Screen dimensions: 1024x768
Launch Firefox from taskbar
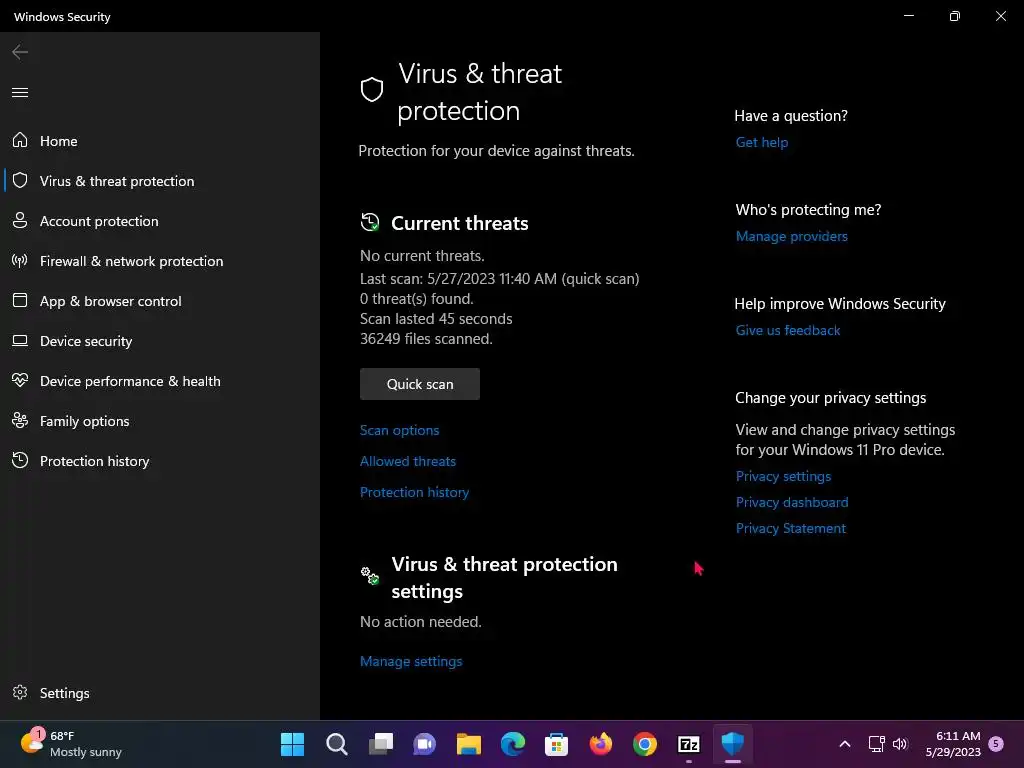click(x=601, y=744)
